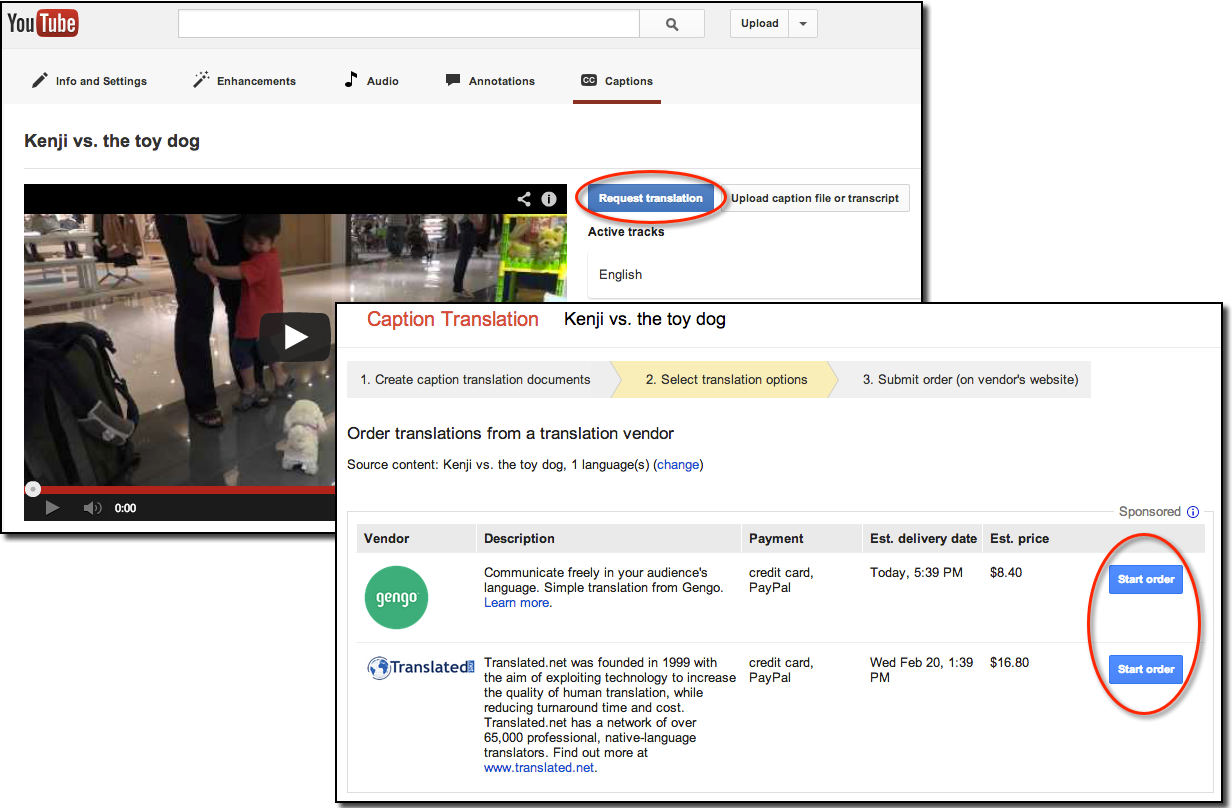
Task: Click Gengo delivery date Today, 5:39 PM
Action: click(x=916, y=573)
